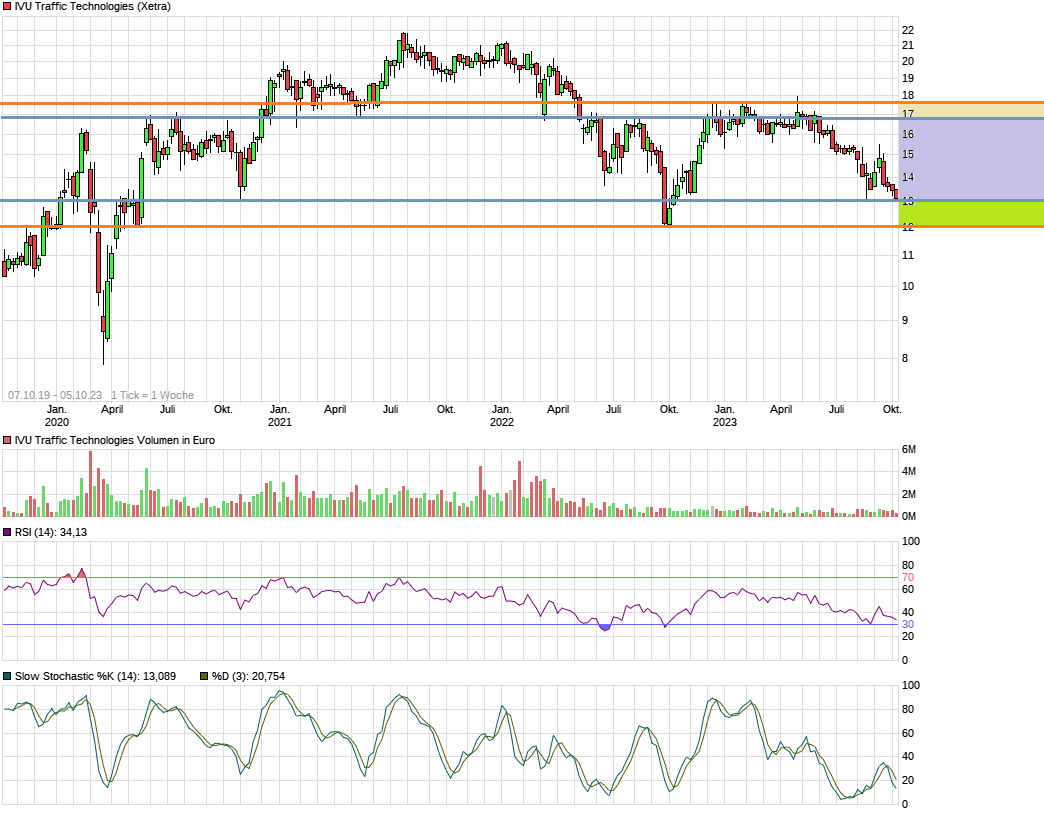
Task: Click the olive %D legend square
Action: pos(204,676)
